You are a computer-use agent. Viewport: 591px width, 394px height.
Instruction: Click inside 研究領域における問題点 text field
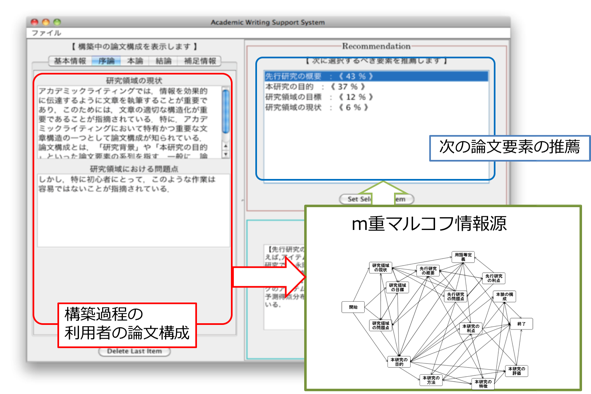click(x=133, y=210)
